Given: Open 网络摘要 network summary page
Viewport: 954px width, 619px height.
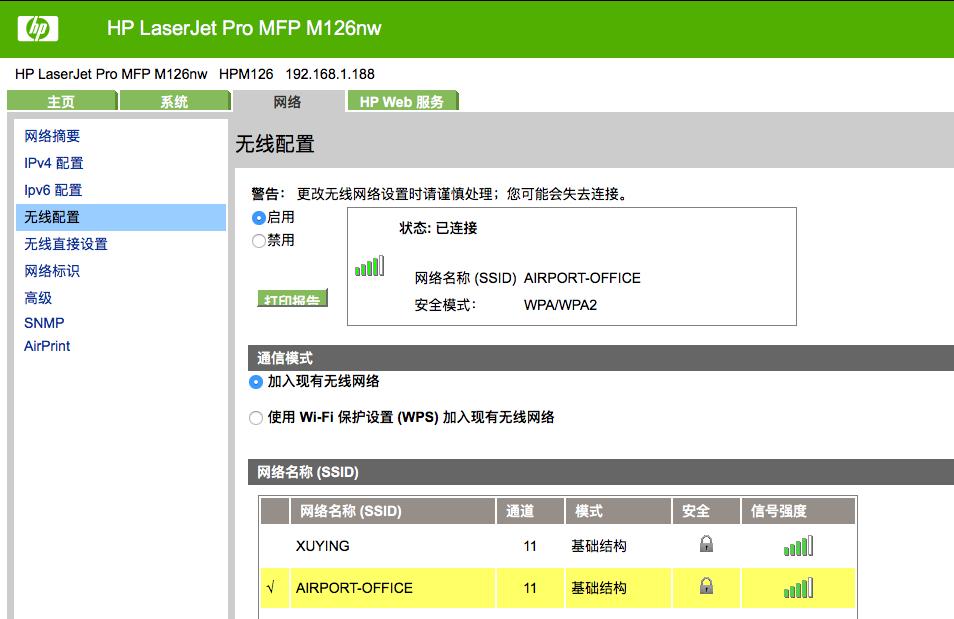Looking at the screenshot, I should (x=55, y=136).
